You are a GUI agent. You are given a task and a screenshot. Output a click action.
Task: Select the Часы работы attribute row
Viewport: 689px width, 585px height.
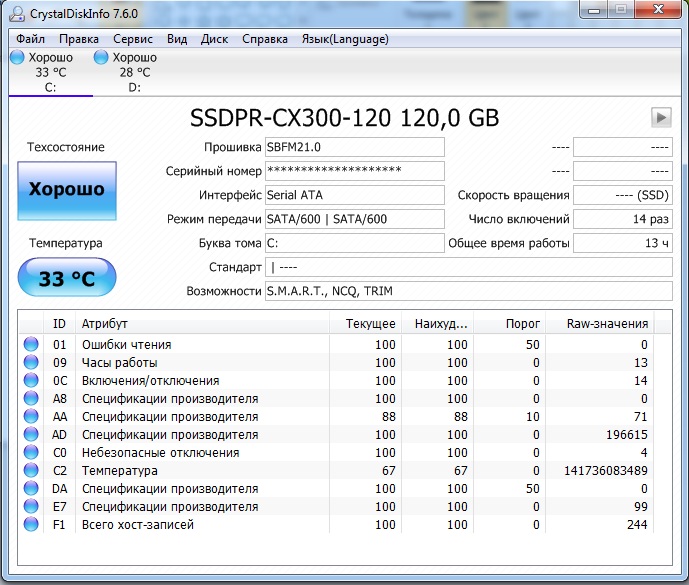(x=336, y=362)
